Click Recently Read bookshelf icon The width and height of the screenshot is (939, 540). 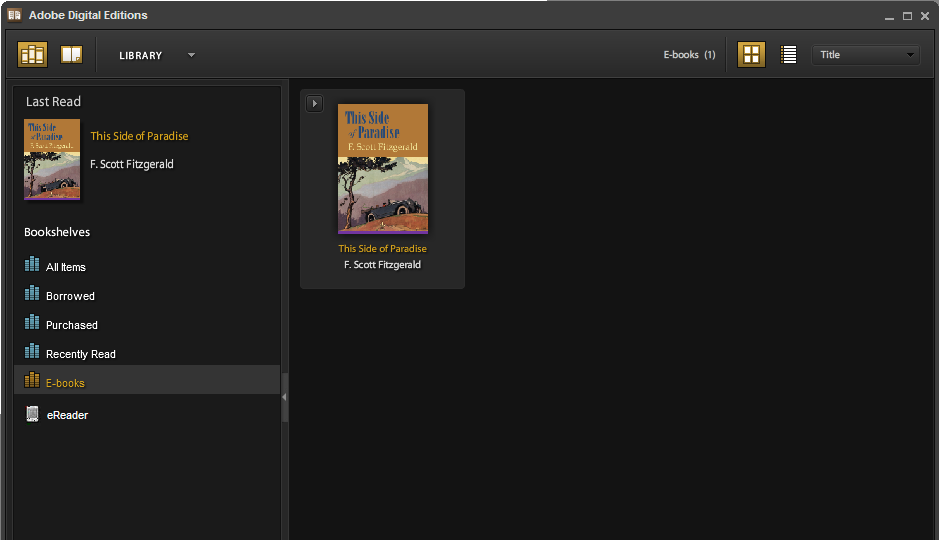point(32,351)
